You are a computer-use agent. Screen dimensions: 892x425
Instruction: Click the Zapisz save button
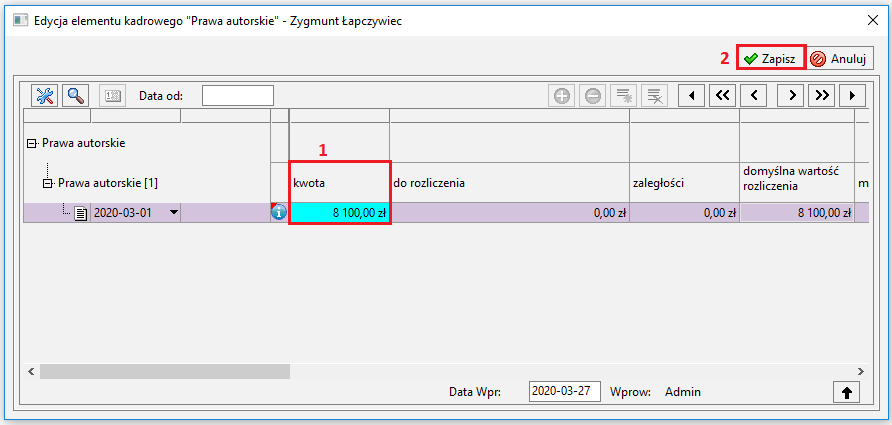[771, 57]
